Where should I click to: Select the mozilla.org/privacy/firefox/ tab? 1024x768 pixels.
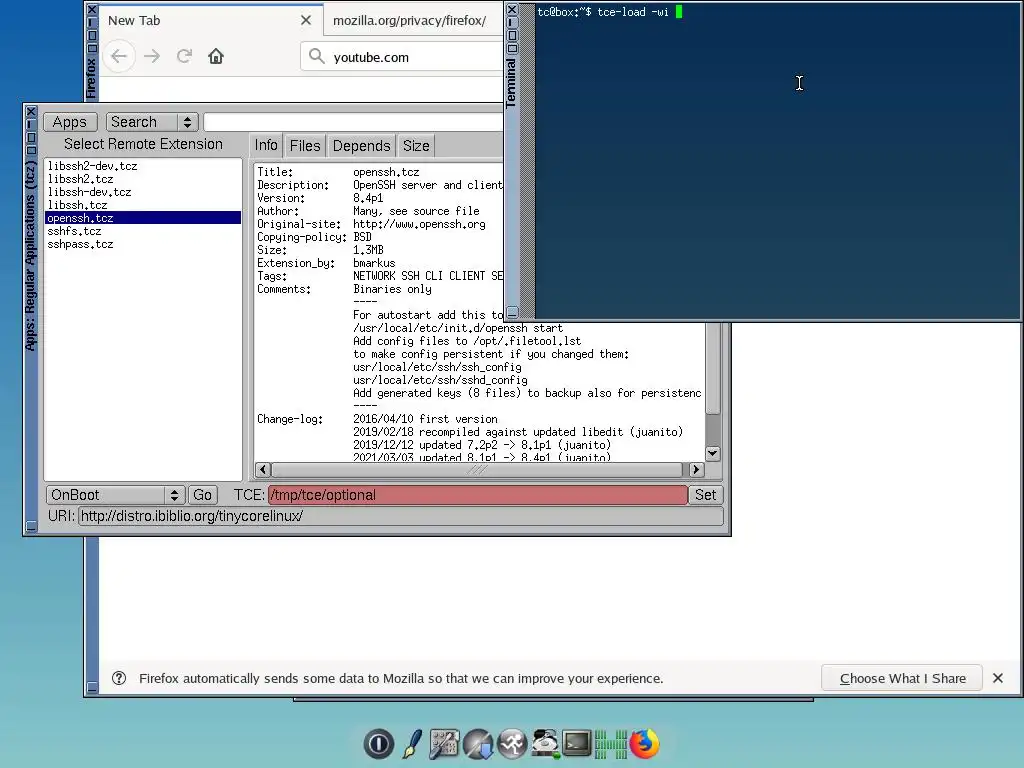(x=415, y=20)
